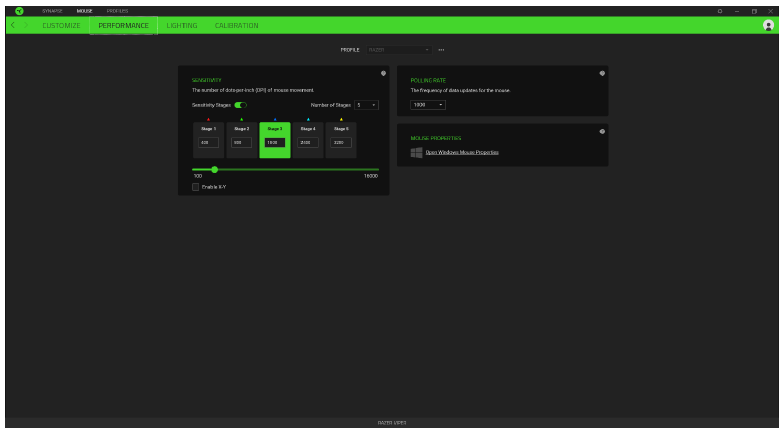Screen dimensions: 784x434
Task: Go back with the left arrow
Action: point(13,25)
